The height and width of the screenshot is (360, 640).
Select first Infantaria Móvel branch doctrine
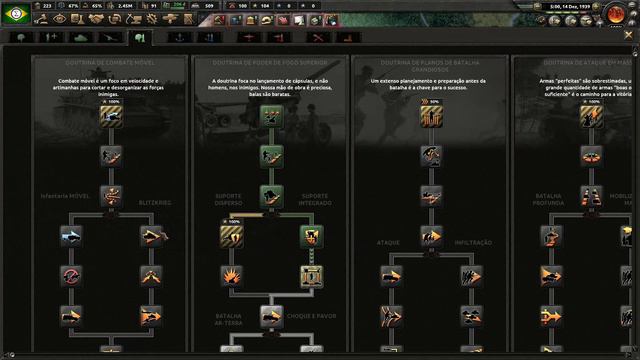(x=71, y=236)
